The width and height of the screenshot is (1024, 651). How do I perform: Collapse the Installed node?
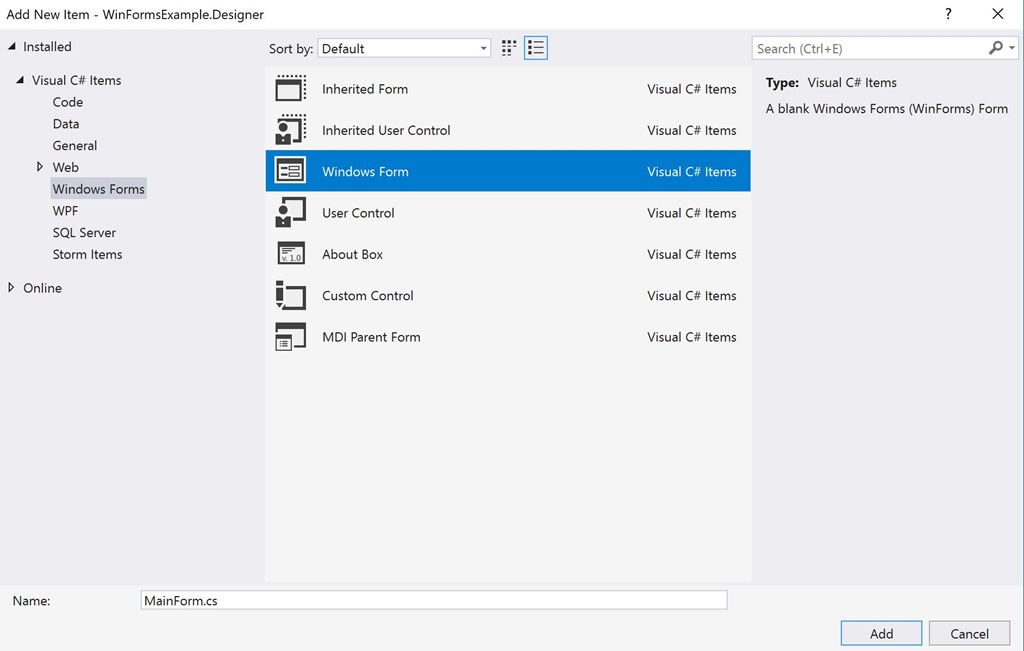[x=11, y=46]
